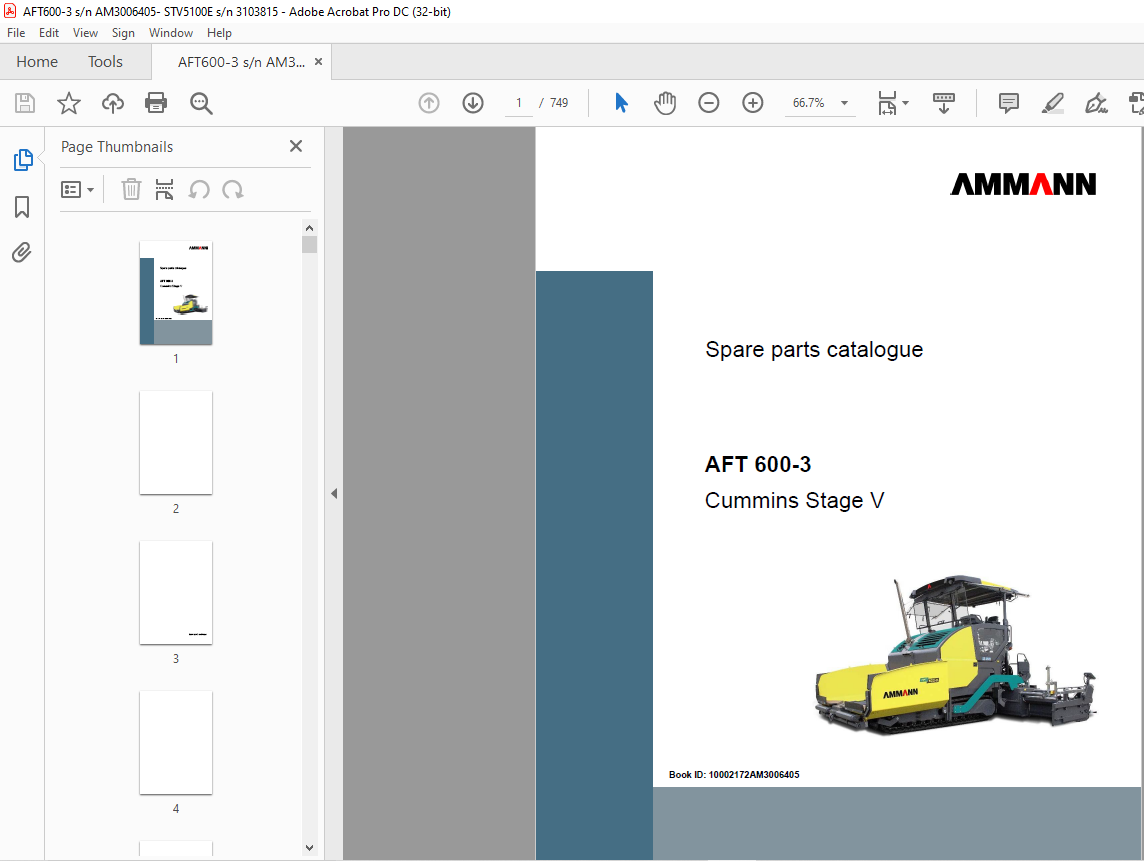Screen dimensions: 1144x861
Task: Expand the fit page tool arrow
Action: pyautogui.click(x=906, y=103)
